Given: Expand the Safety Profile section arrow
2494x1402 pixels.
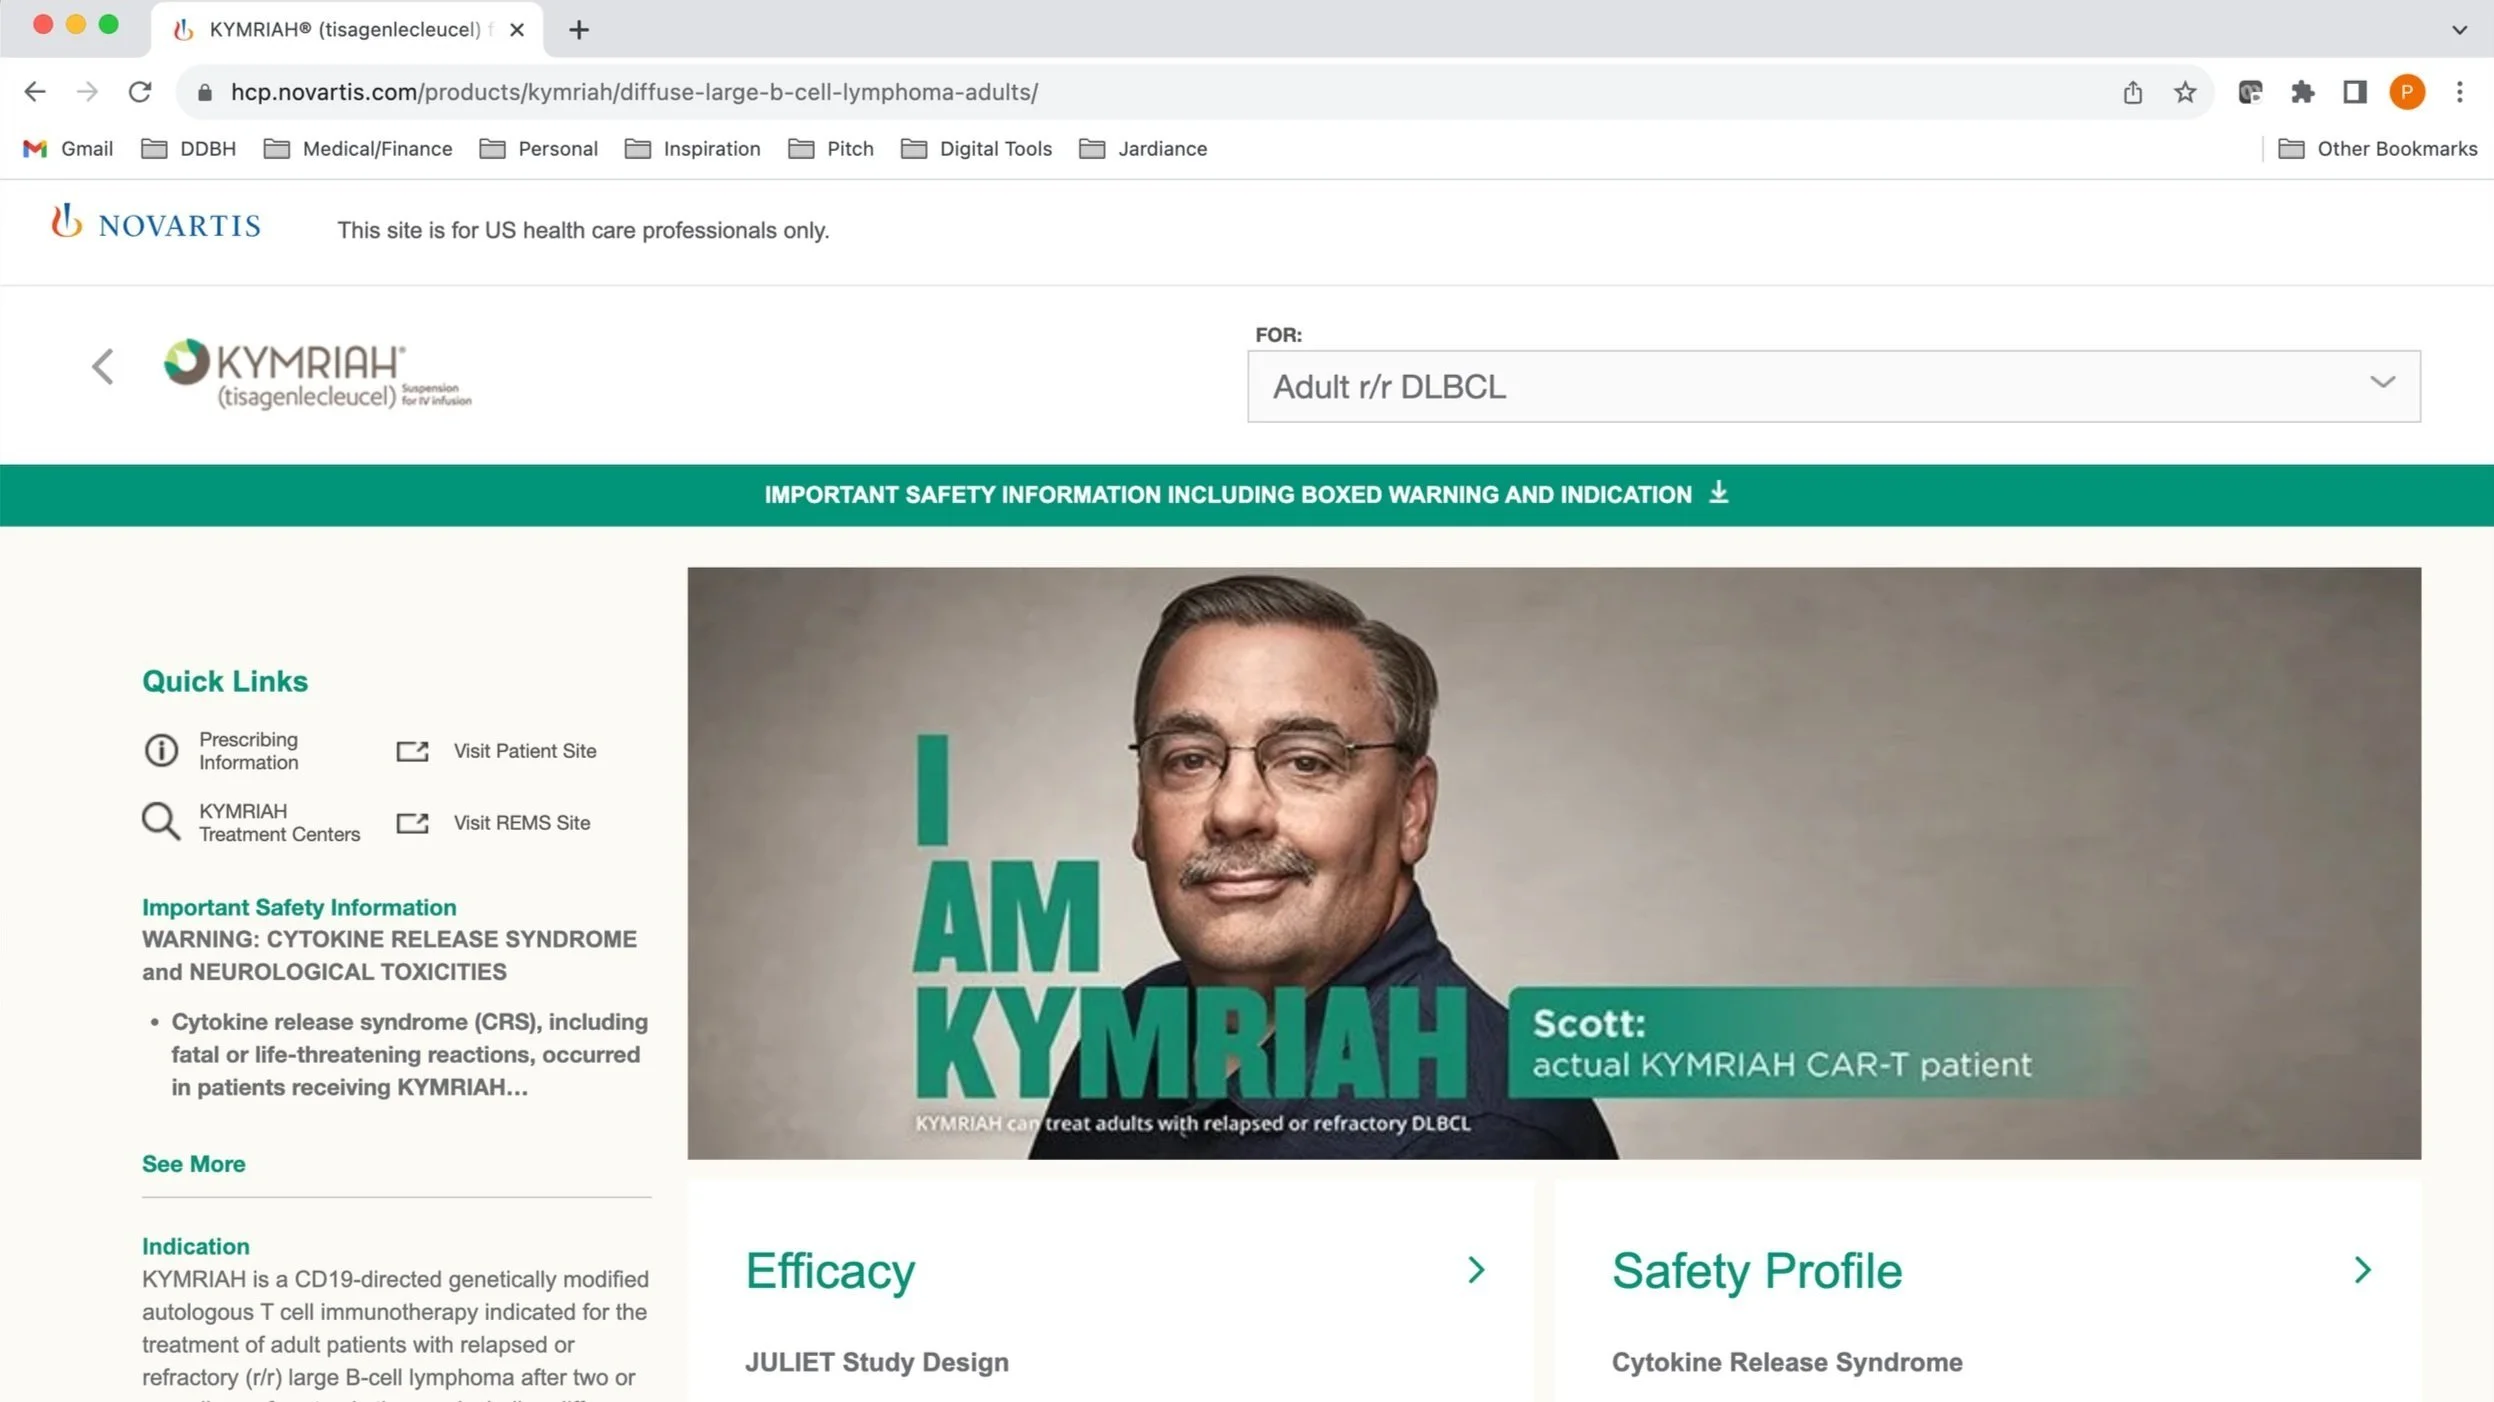Looking at the screenshot, I should point(2362,1270).
